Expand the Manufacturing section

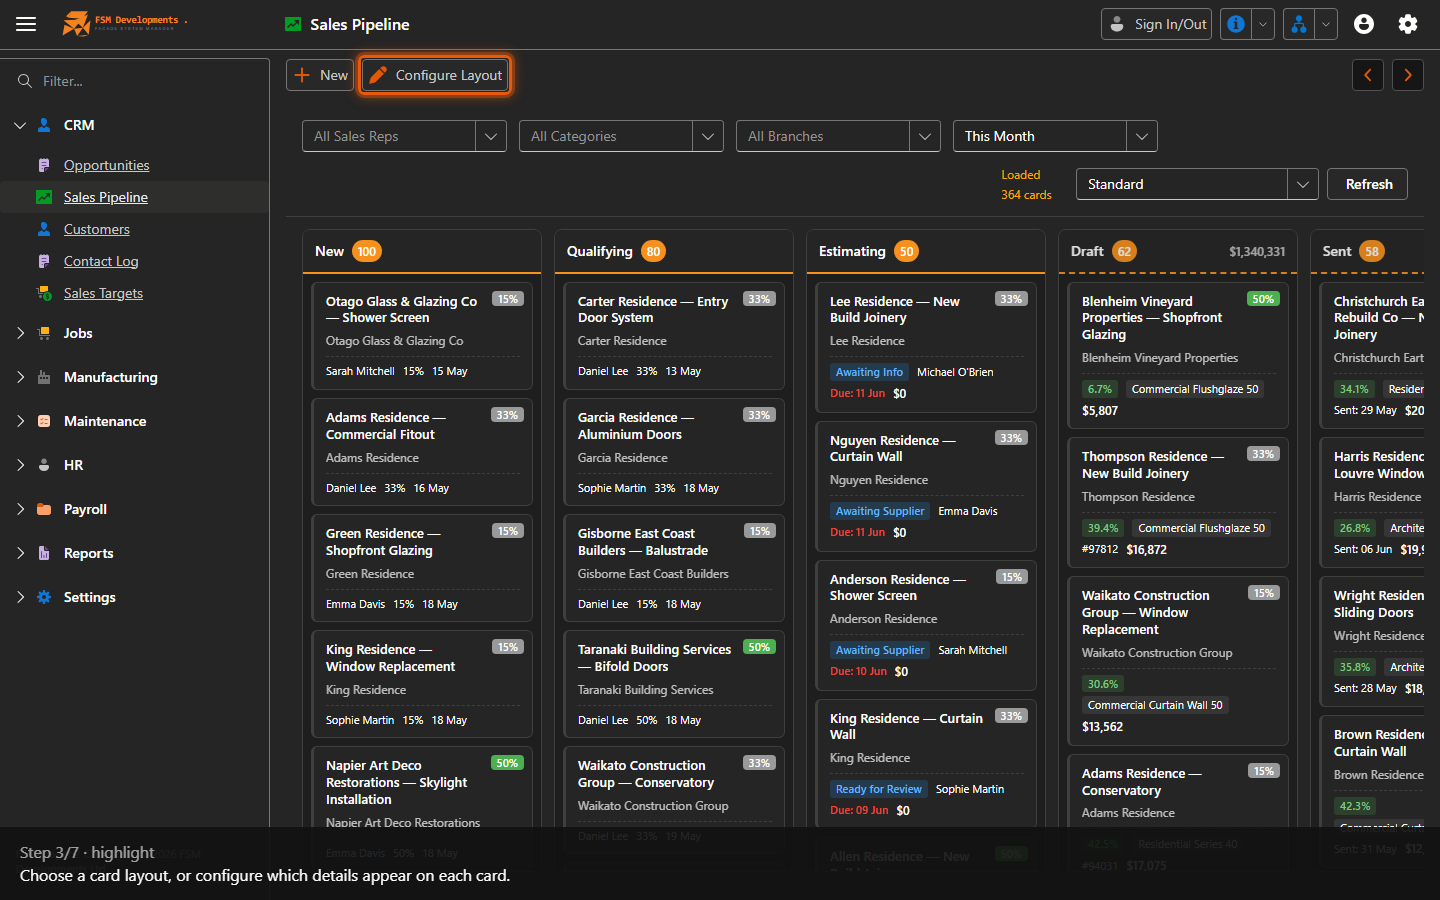point(20,377)
